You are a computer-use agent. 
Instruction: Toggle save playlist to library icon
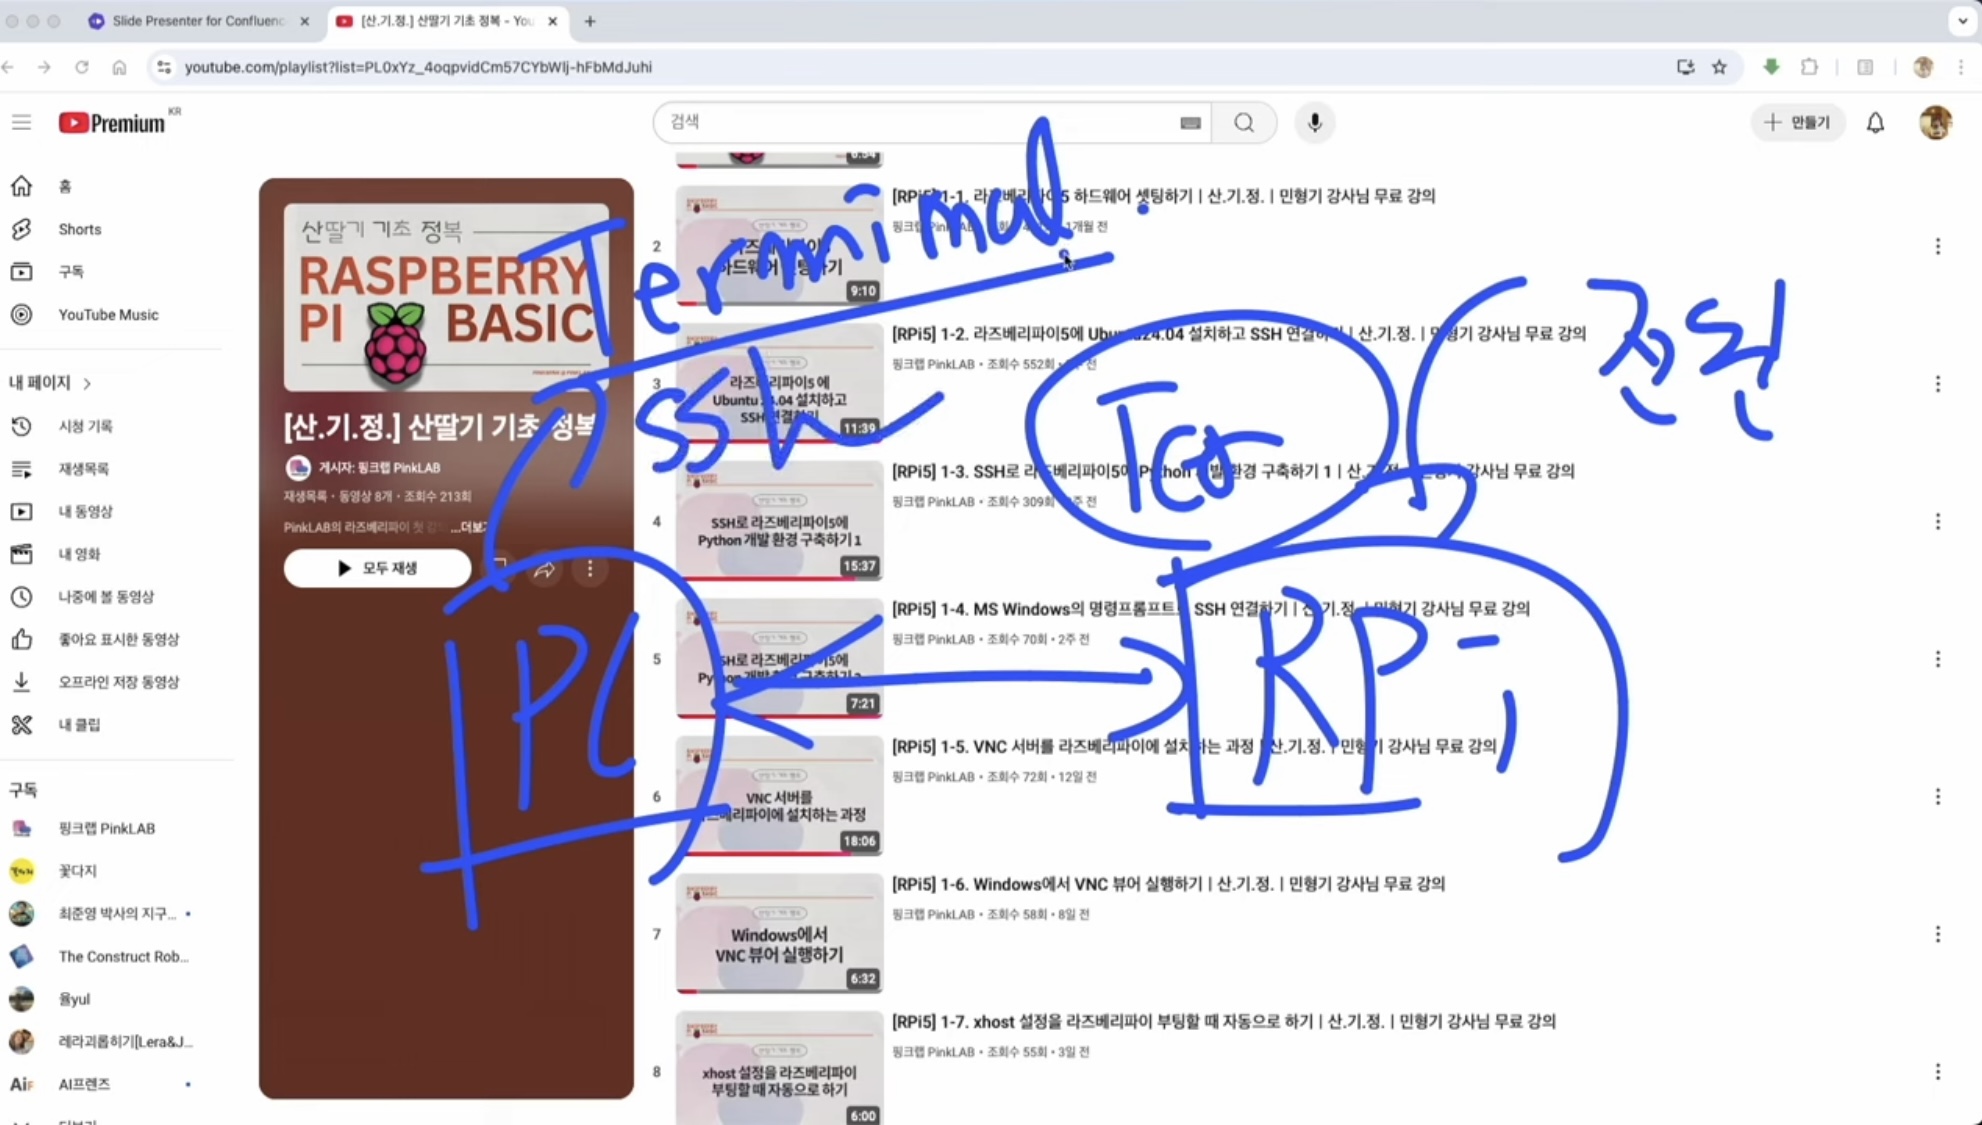point(499,568)
